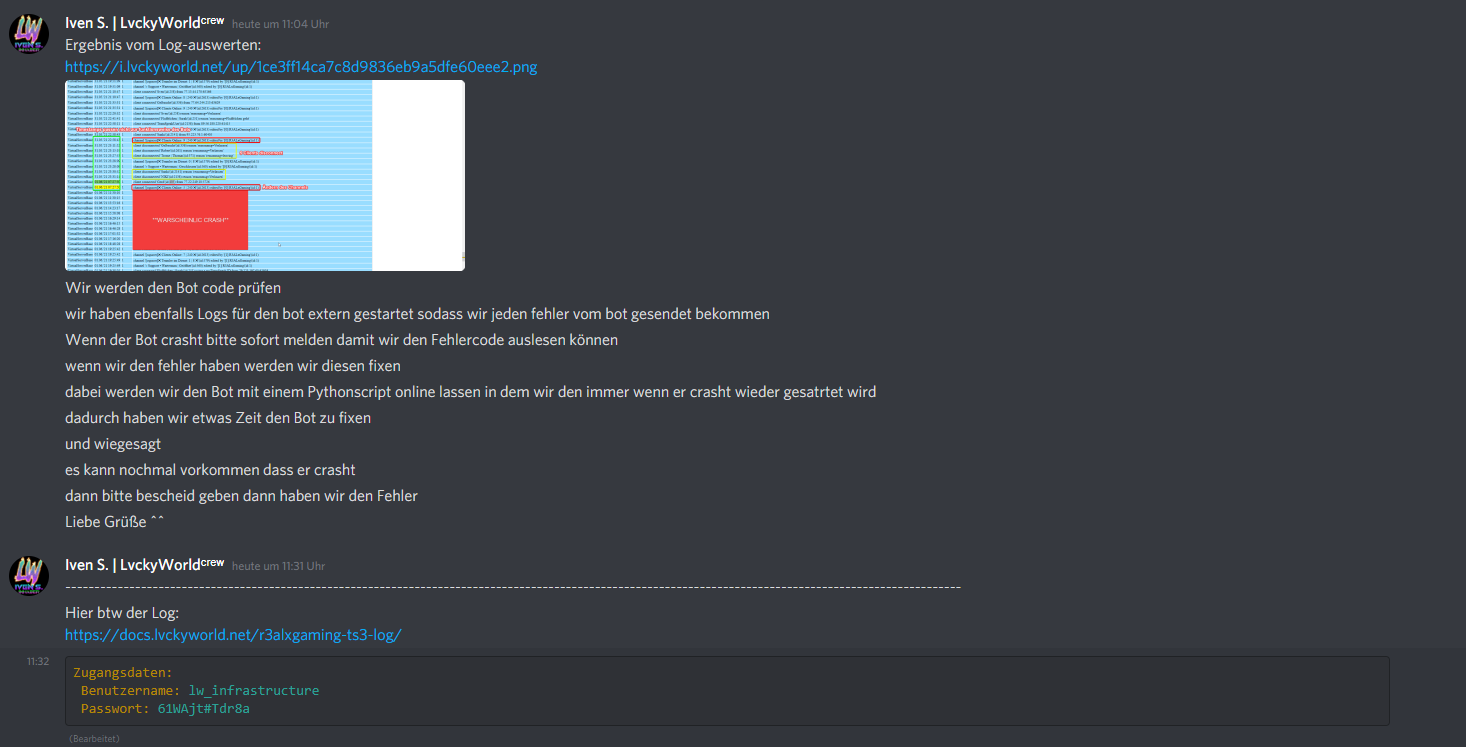Open the i.lvckyworld.net image link
The width and height of the screenshot is (1466, 747).
tap(301, 67)
